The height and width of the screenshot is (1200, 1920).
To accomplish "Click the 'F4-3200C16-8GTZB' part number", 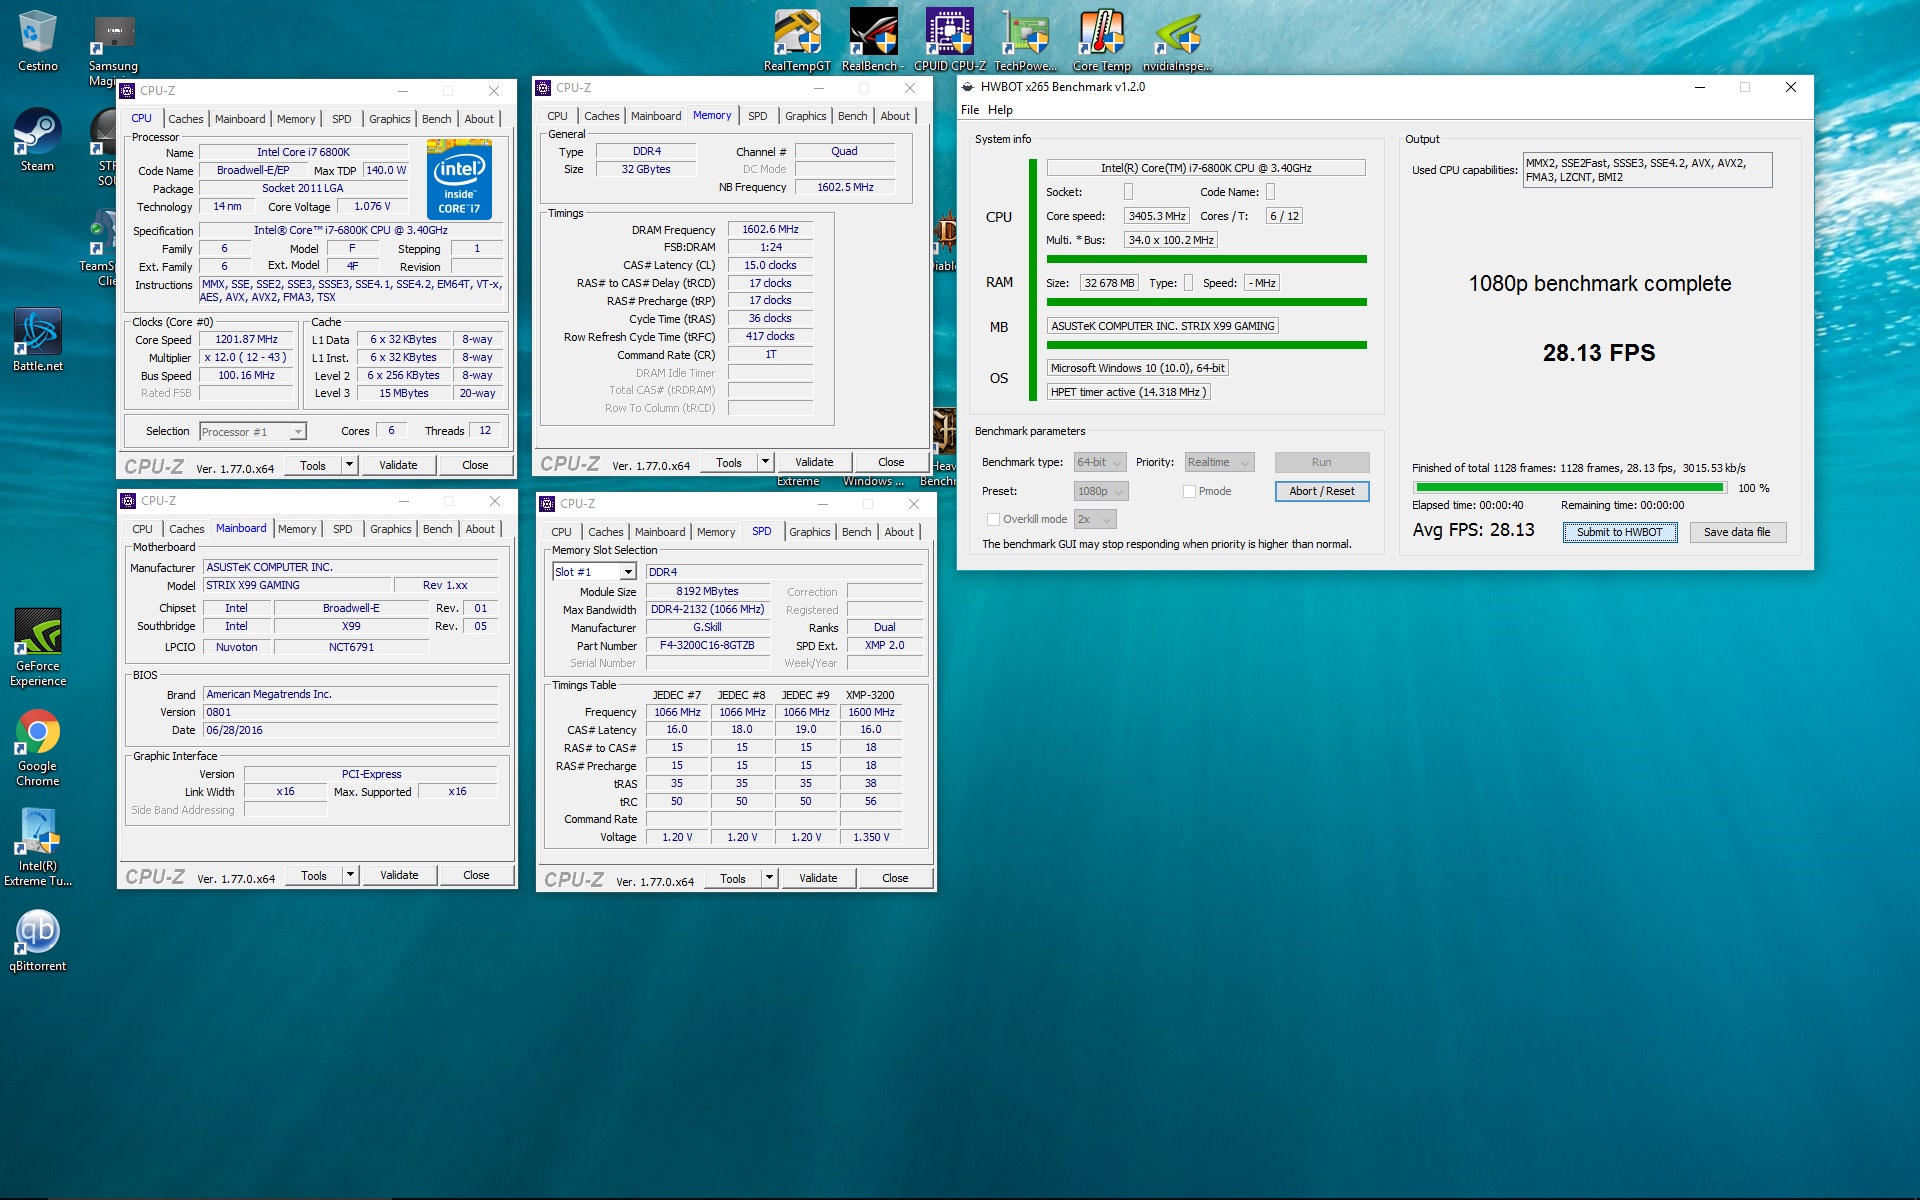I will (x=707, y=645).
